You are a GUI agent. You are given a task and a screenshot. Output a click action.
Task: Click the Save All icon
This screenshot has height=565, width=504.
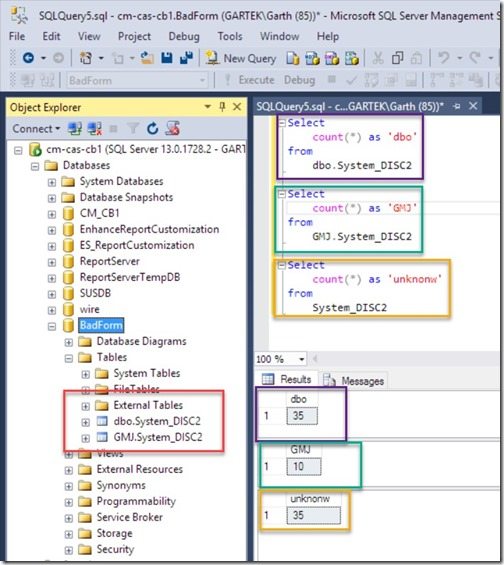click(x=186, y=58)
